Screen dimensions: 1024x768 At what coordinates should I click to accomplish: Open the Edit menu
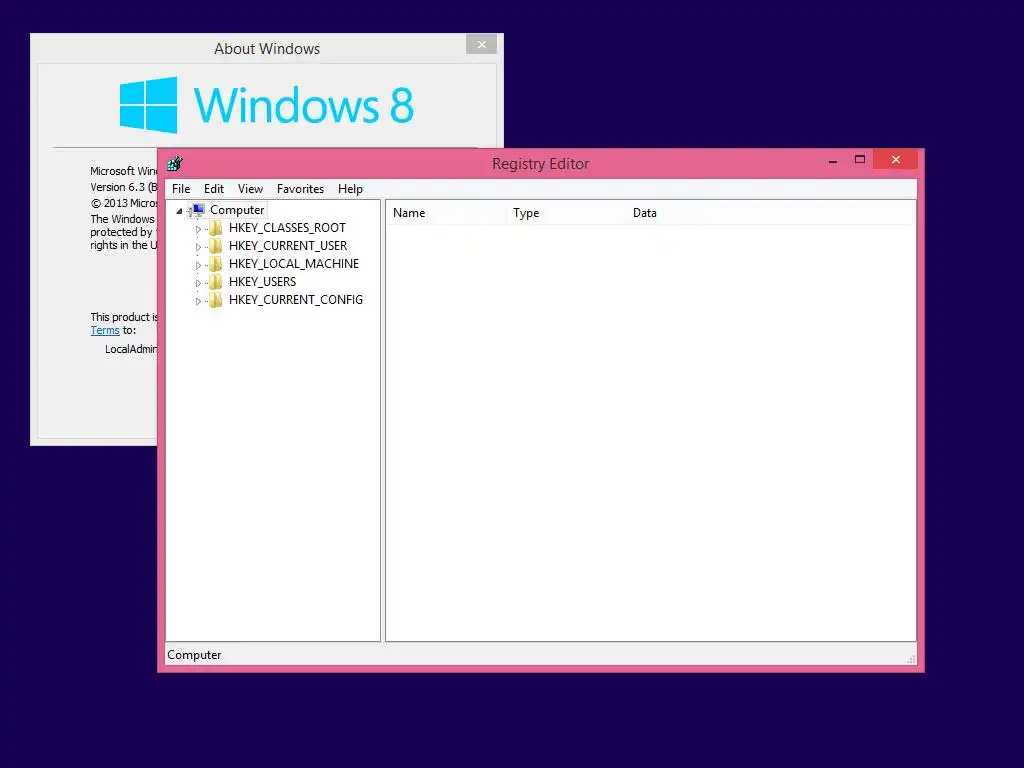click(x=214, y=189)
